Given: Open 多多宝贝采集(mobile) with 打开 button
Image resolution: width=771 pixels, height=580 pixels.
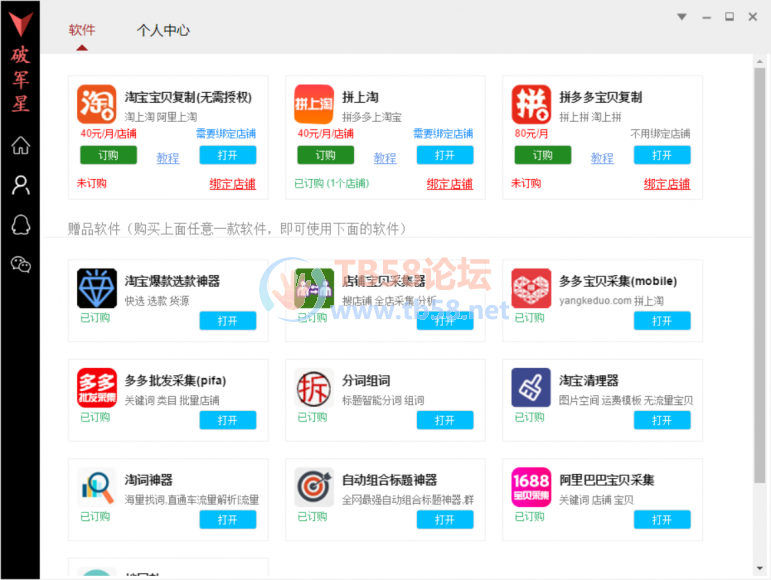Looking at the screenshot, I should point(662,321).
